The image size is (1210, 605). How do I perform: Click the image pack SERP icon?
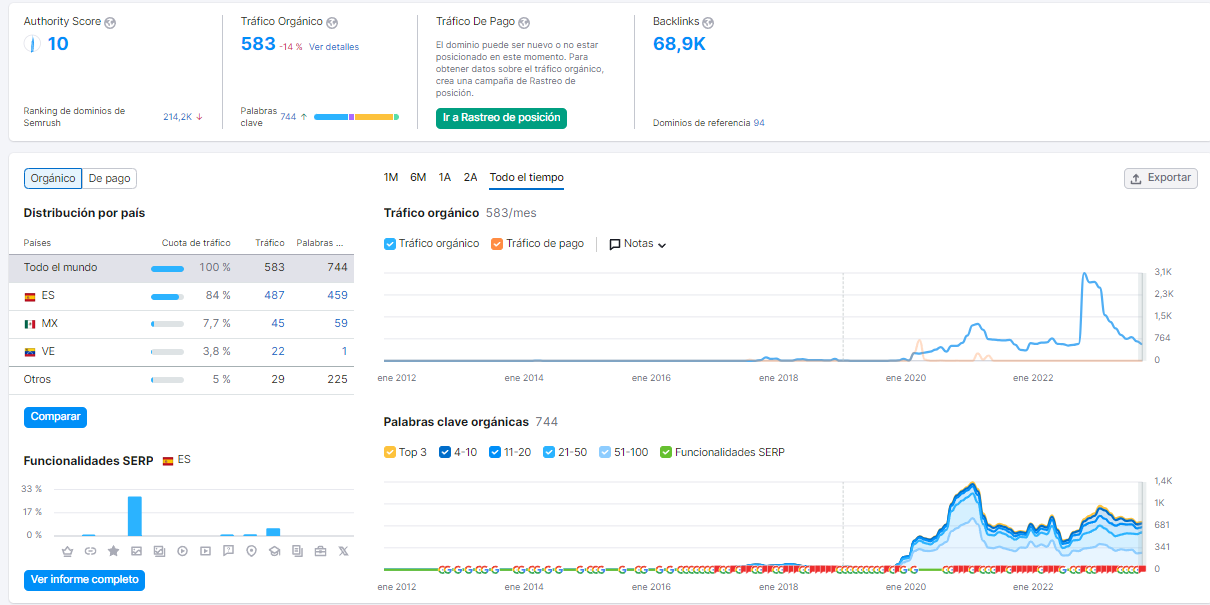coord(159,551)
